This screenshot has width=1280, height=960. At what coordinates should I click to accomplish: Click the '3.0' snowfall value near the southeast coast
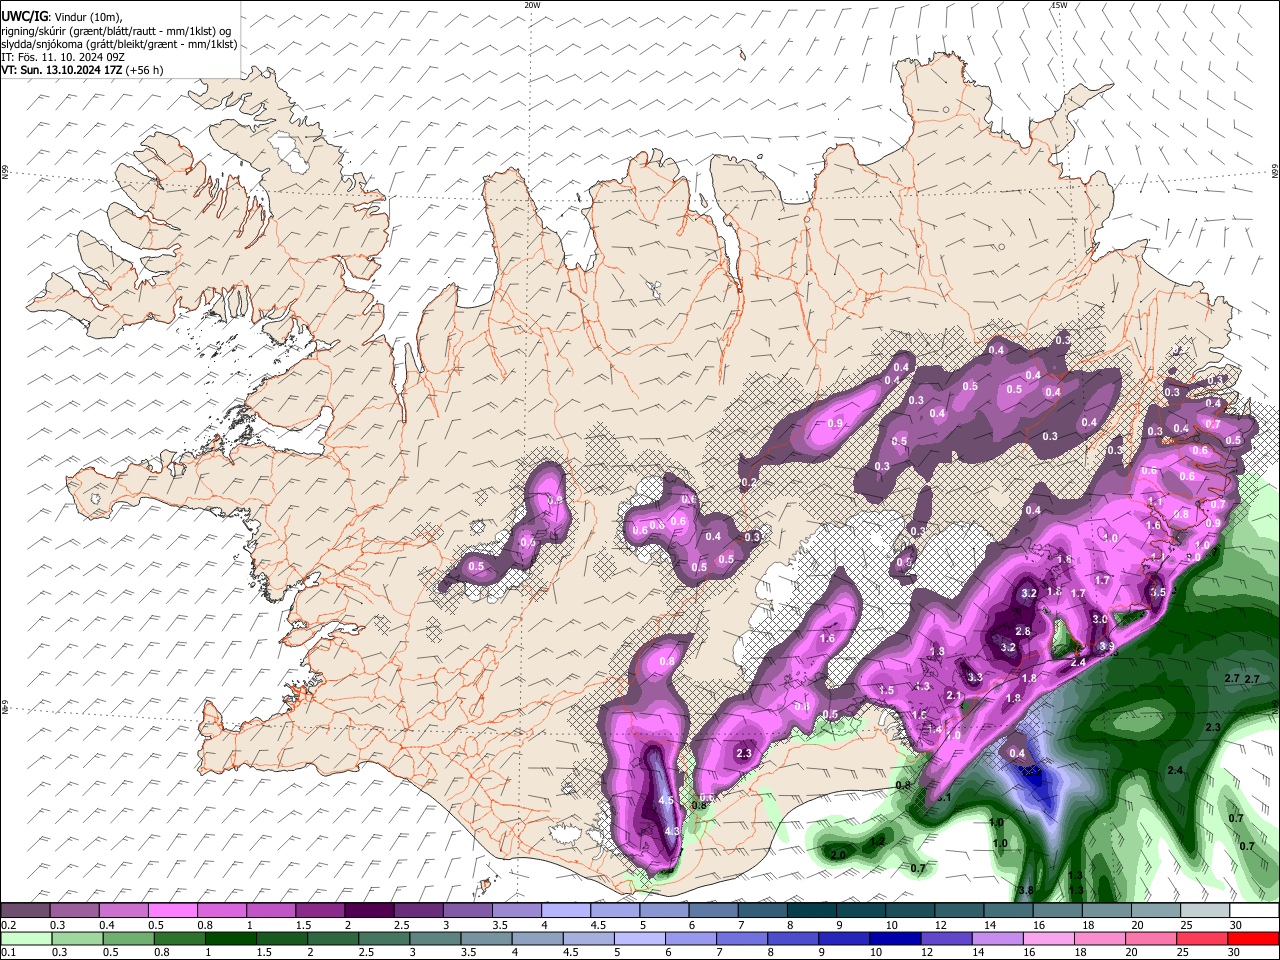1099,619
